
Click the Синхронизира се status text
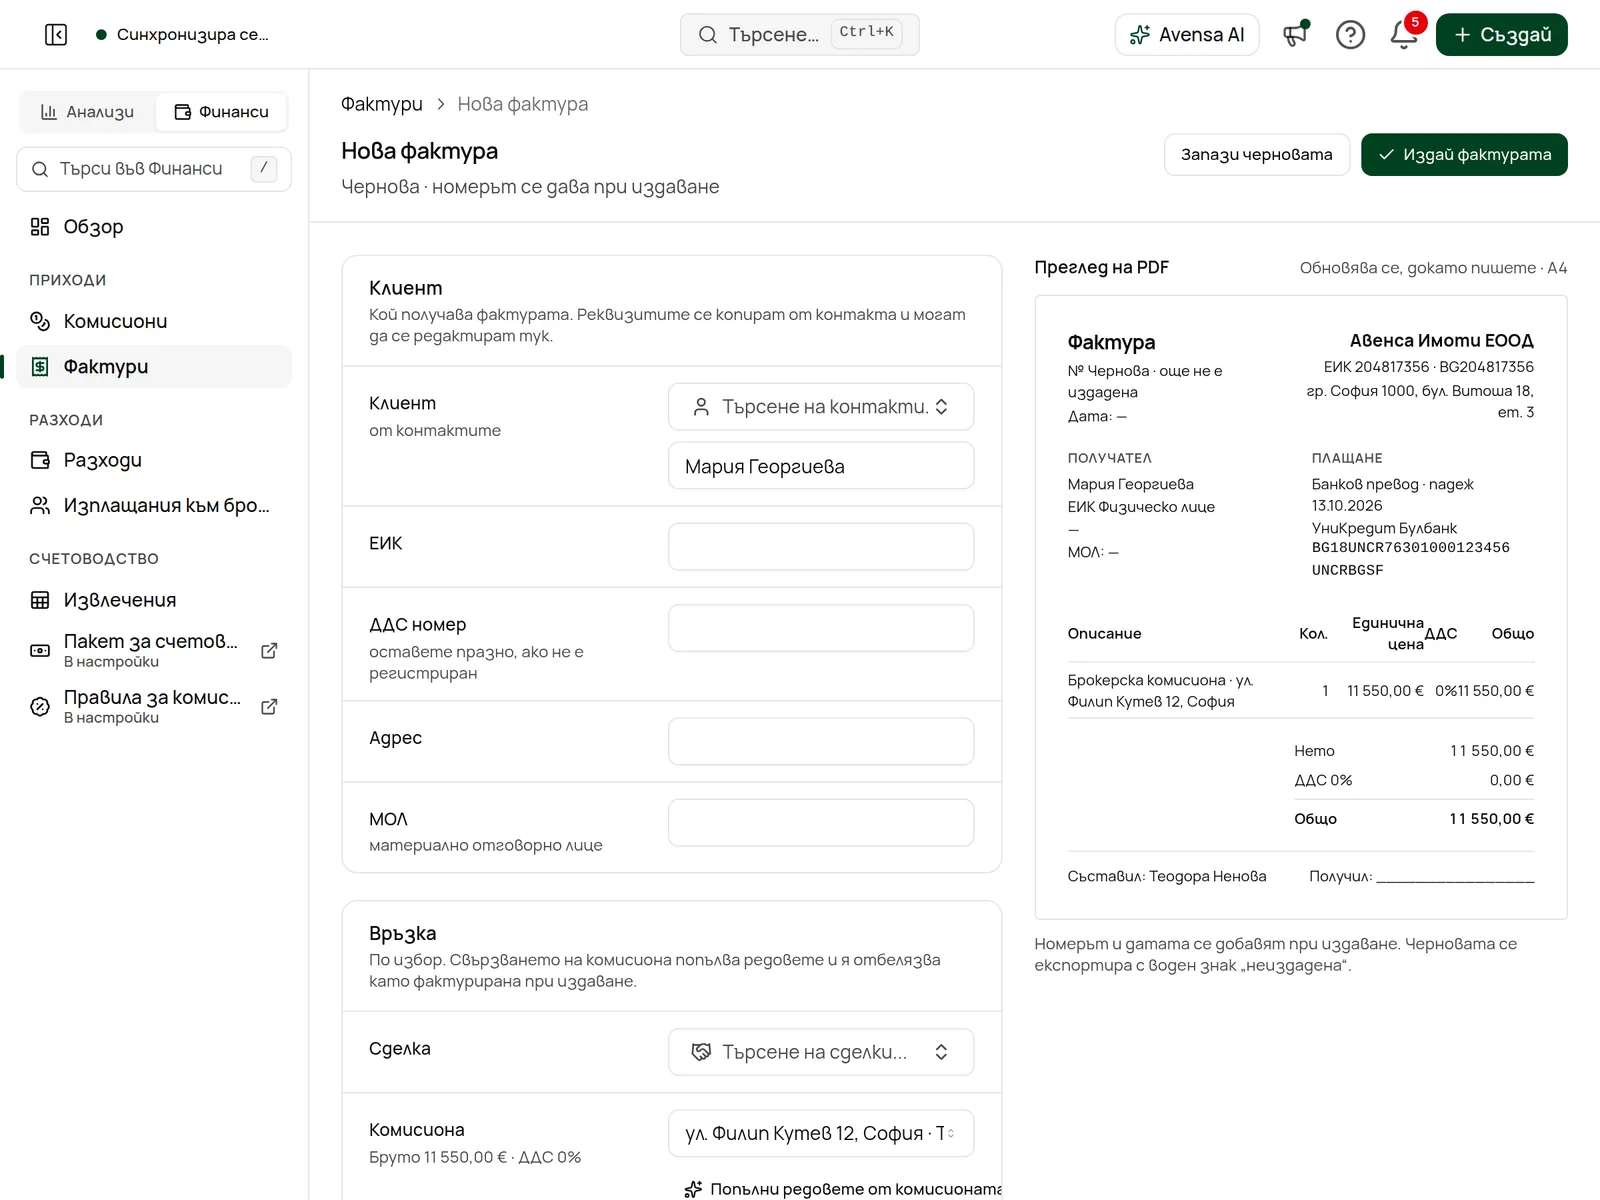(193, 35)
